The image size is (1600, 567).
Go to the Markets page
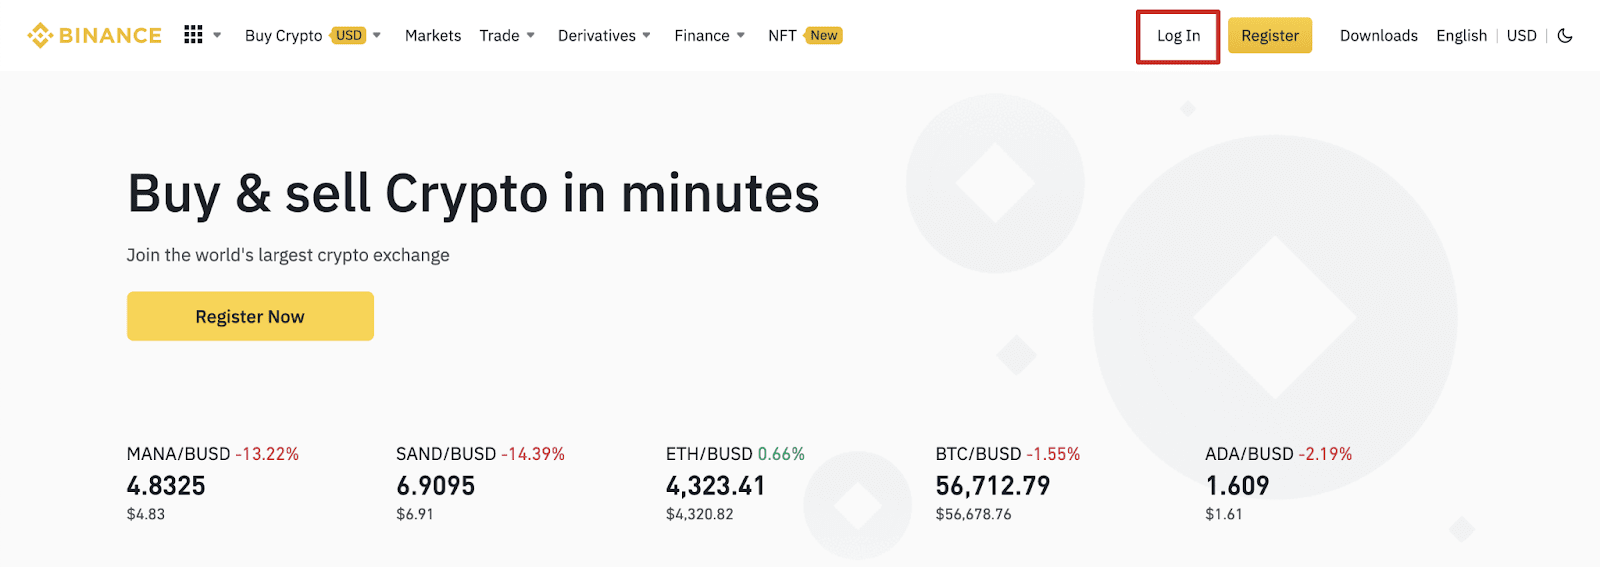coord(433,36)
